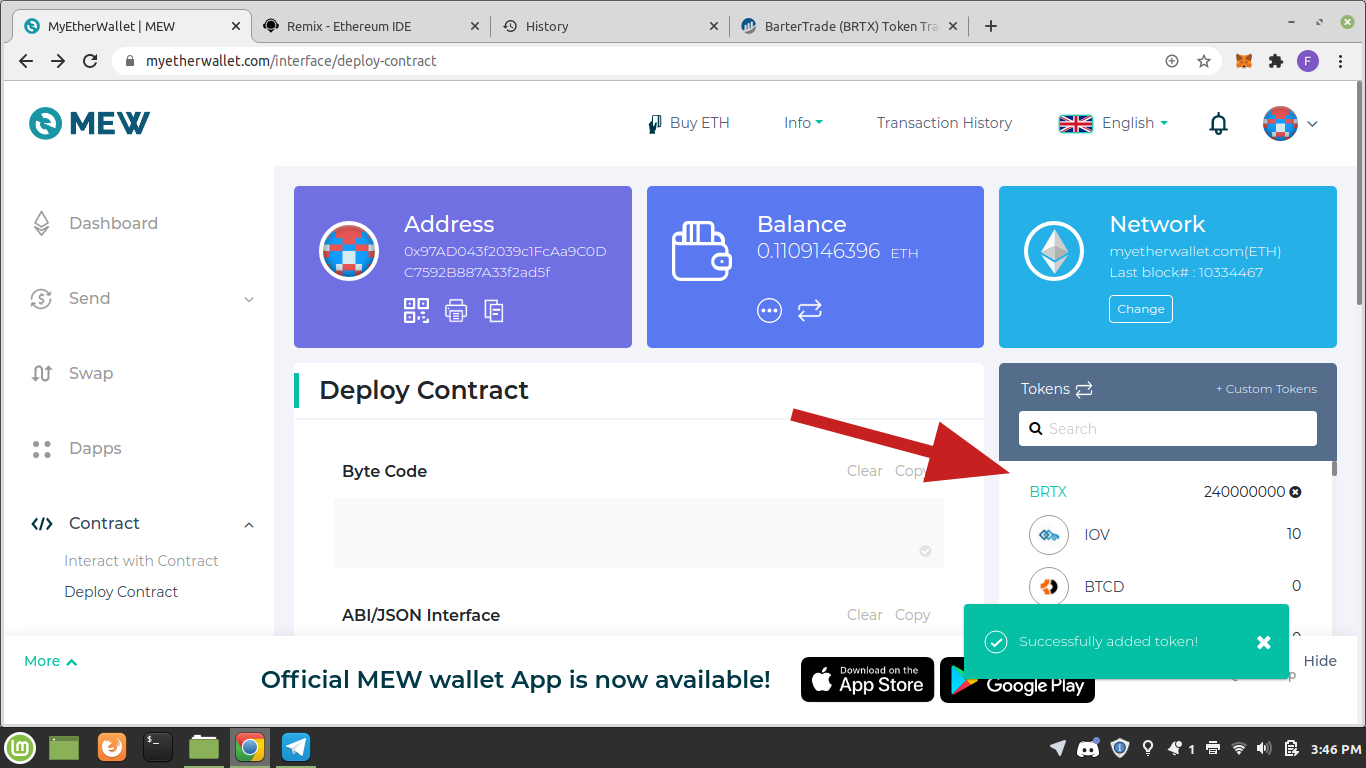This screenshot has height=768, width=1366.
Task: Open the clock showing 3:46 PM
Action: pos(1337,748)
